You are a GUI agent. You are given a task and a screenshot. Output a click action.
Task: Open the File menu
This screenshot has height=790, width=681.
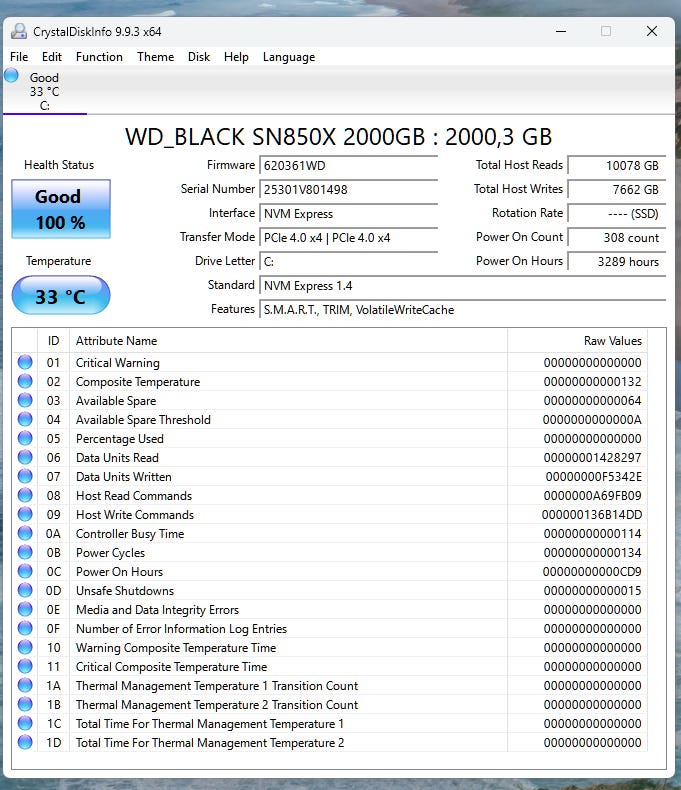click(x=19, y=57)
